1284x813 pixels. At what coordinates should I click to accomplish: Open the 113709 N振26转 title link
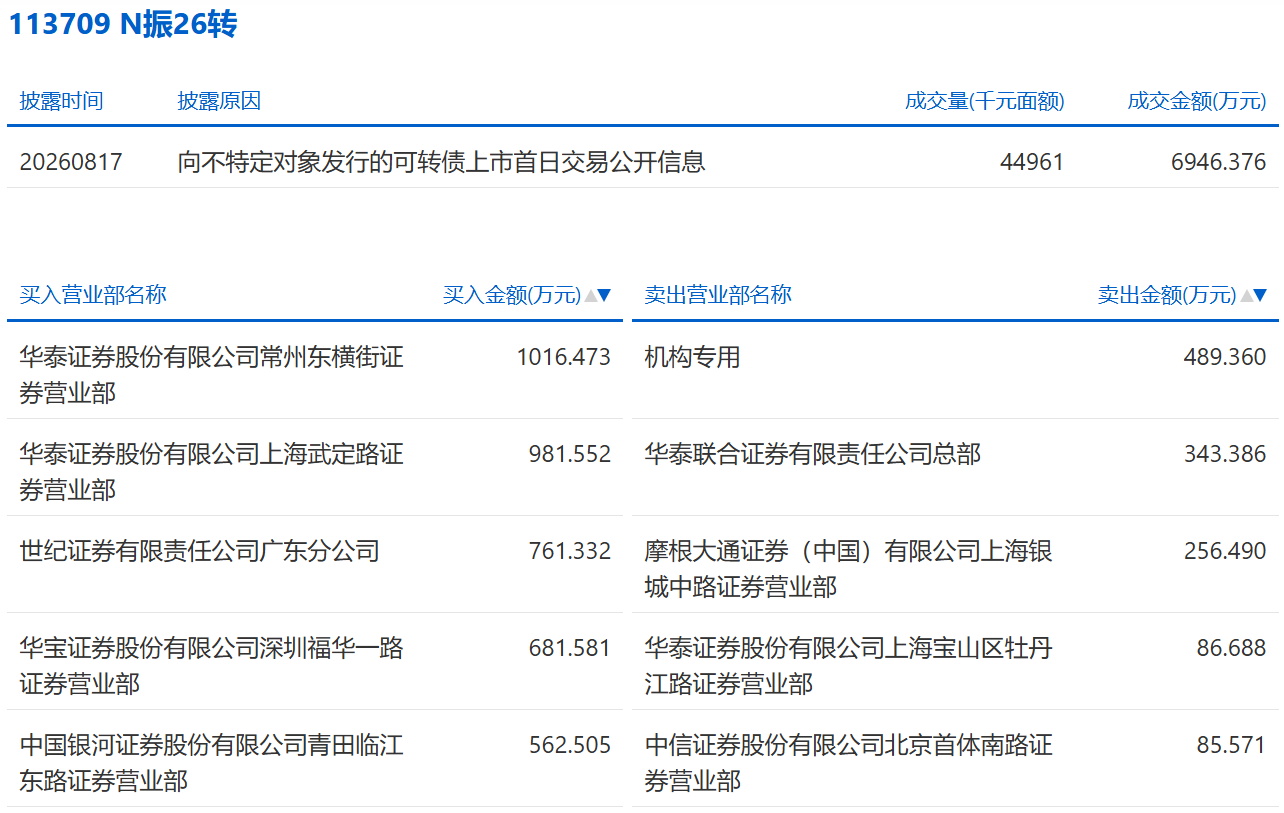(124, 24)
